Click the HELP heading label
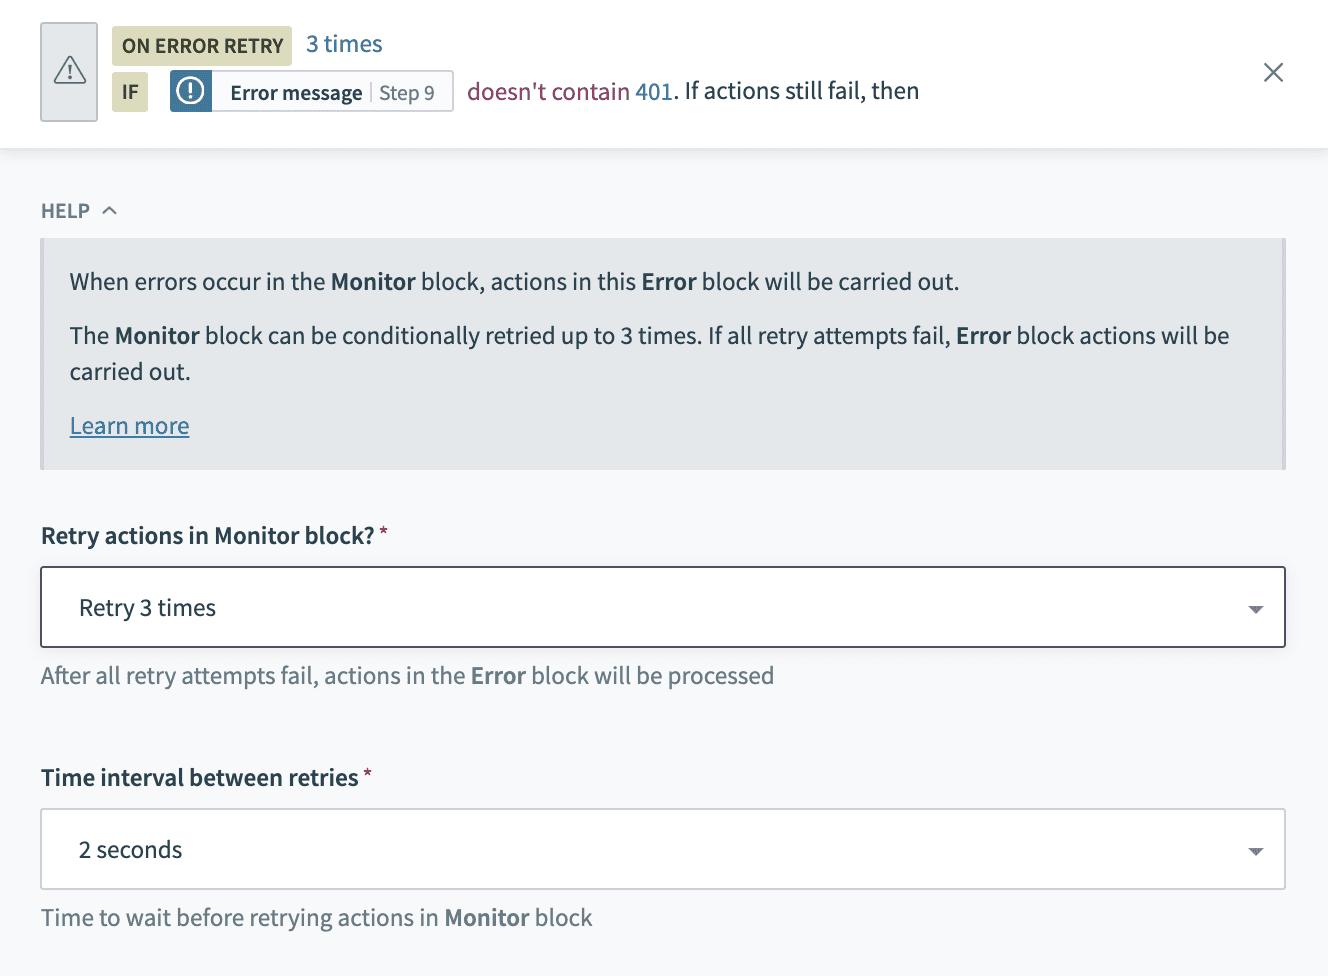Viewport: 1328px width, 976px height. (x=65, y=211)
